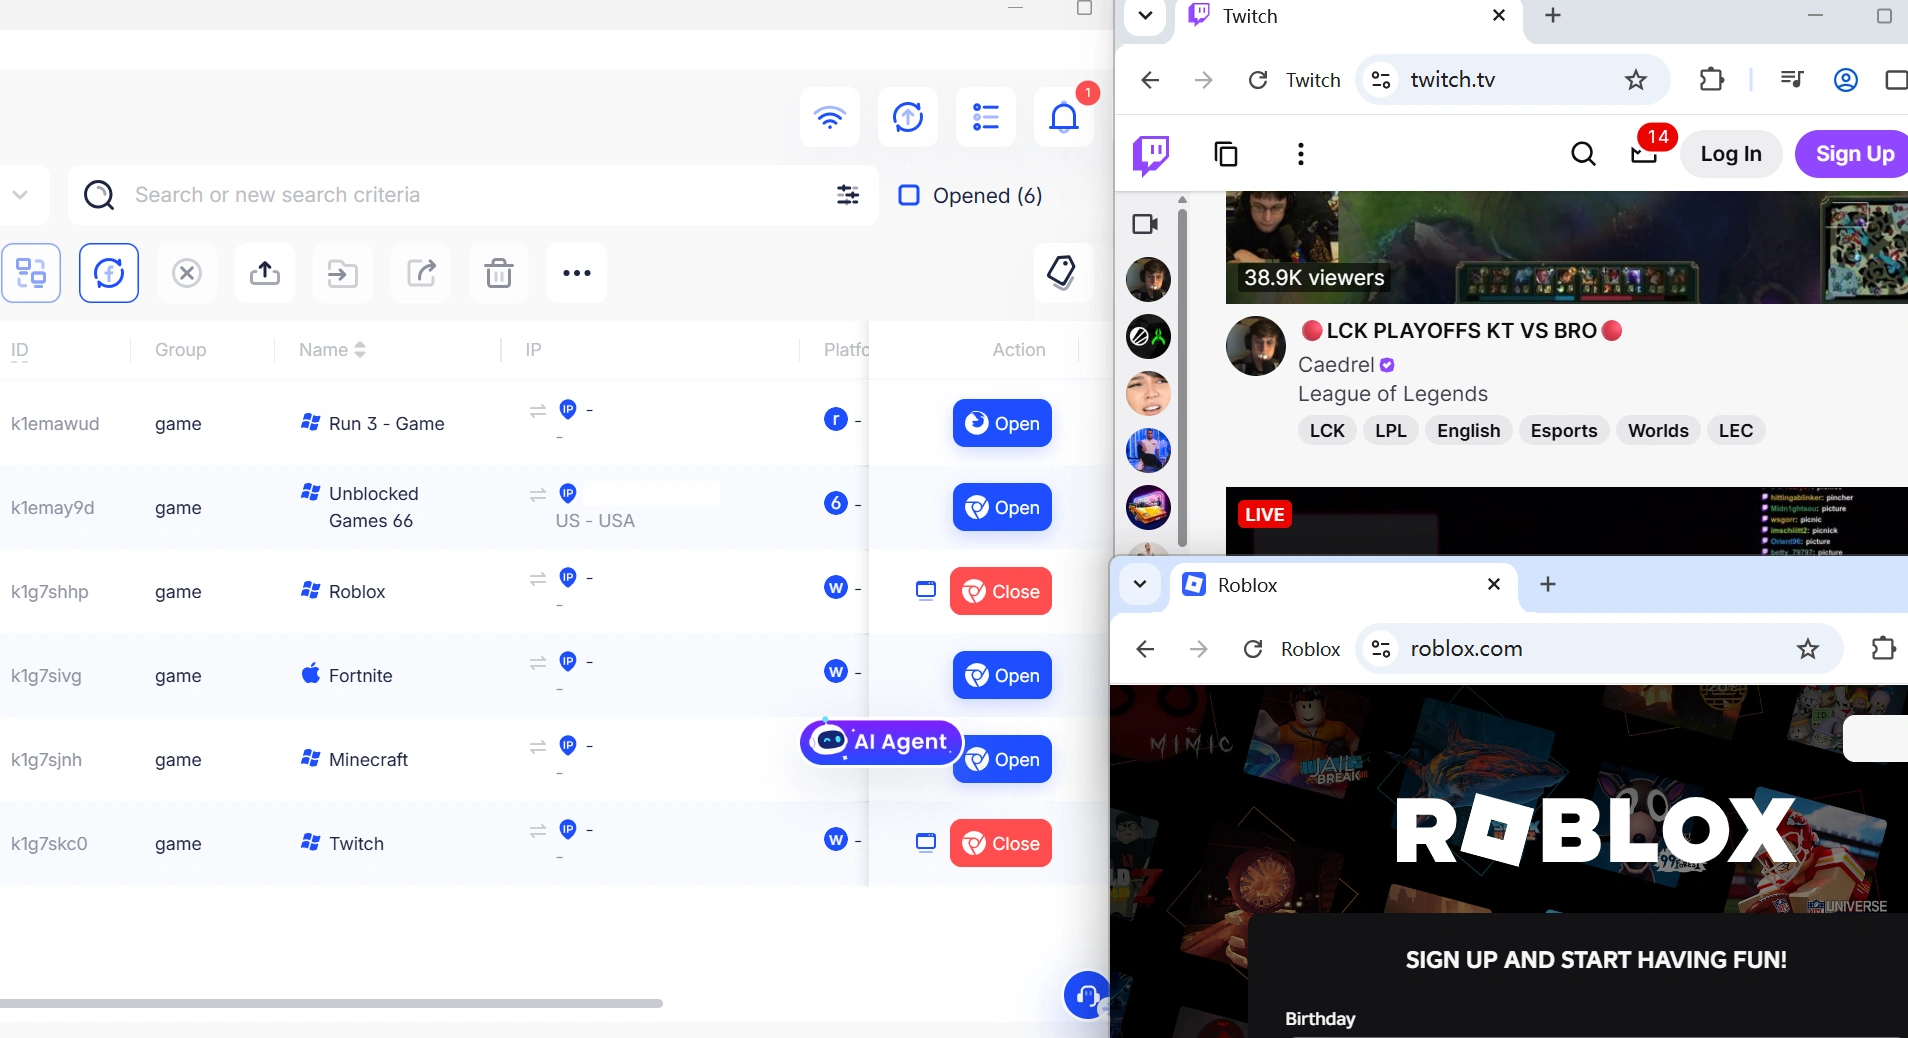Screen dimensions: 1908x1038
Task: Click the tag icon in profile toolbar
Action: tap(1062, 272)
